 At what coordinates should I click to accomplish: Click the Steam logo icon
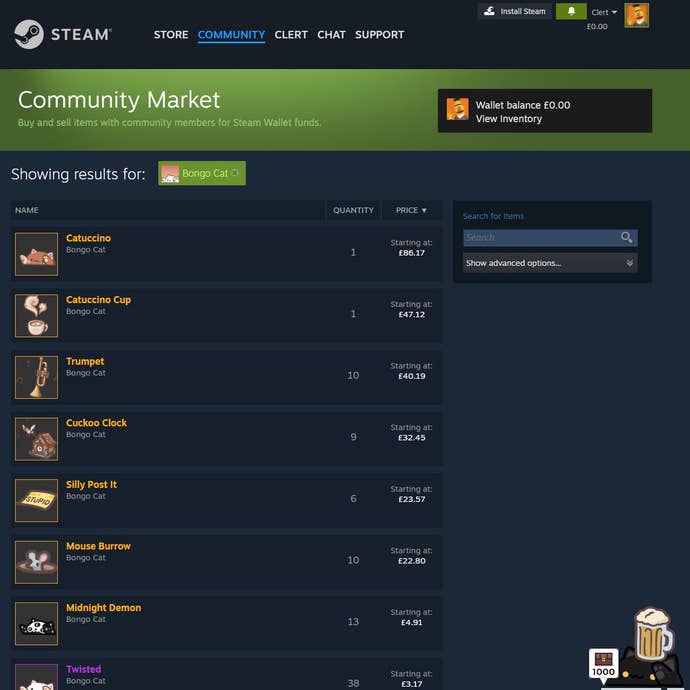[x=29, y=34]
